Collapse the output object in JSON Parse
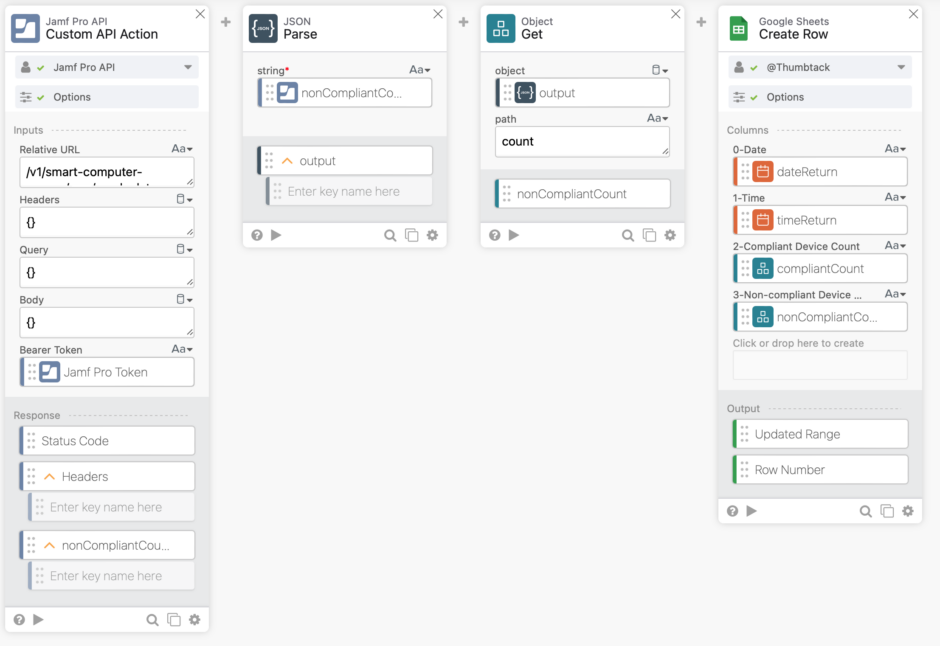Viewport: 940px width, 646px height. coord(287,161)
